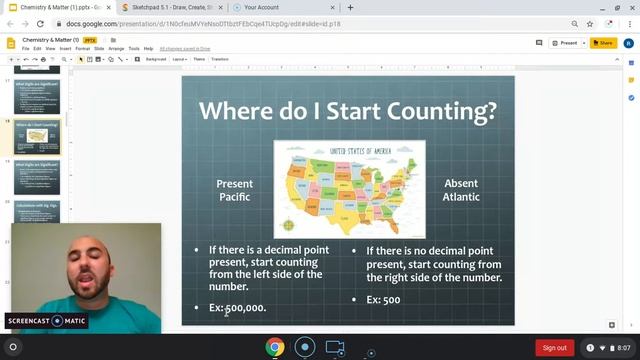Screen dimensions: 640x360
Task: Click the Chemistry & Matter document title
Action: click(51, 40)
